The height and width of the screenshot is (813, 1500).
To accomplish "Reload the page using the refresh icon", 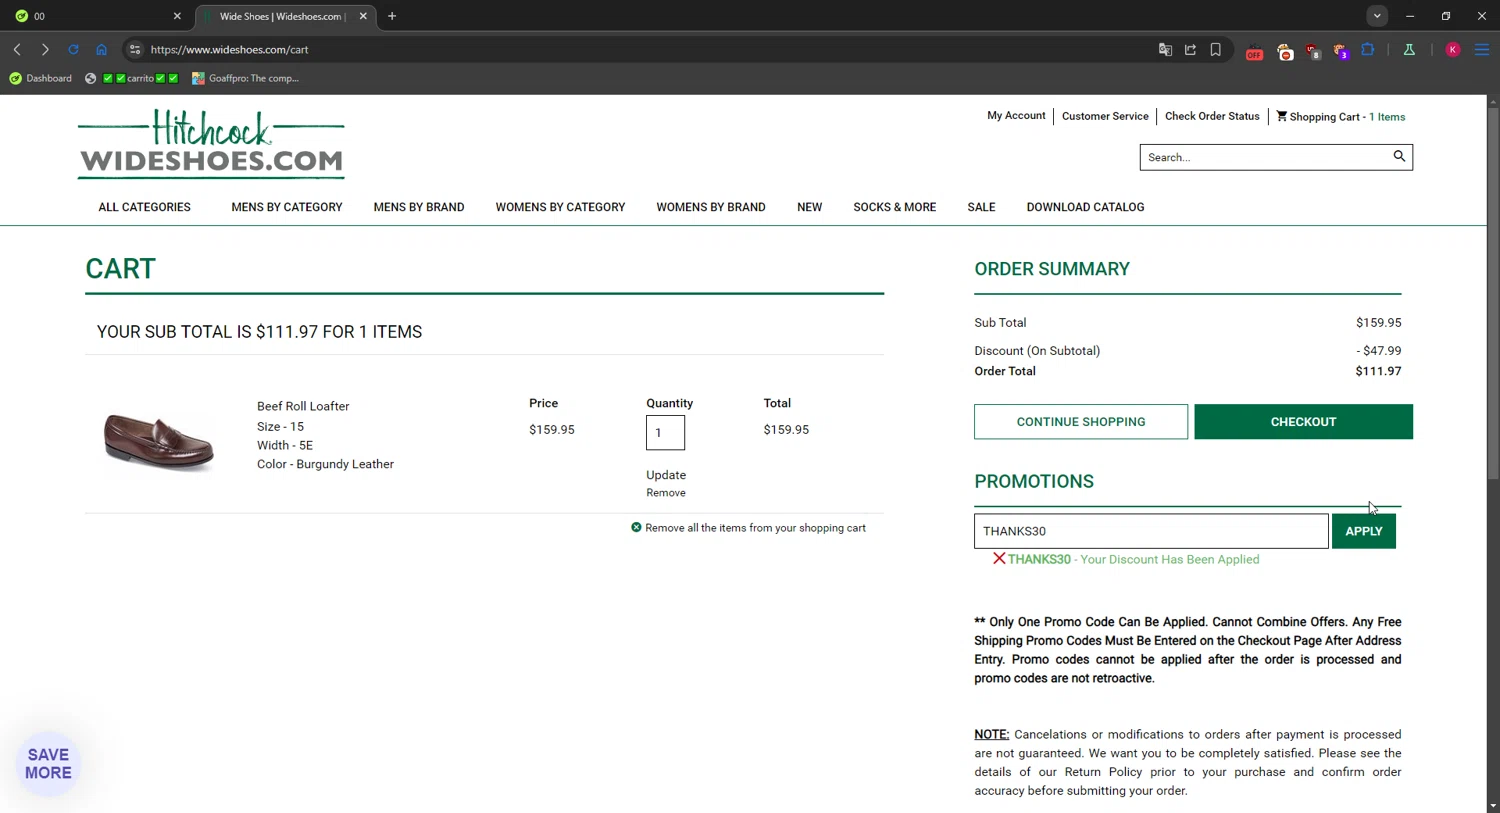I will [73, 49].
